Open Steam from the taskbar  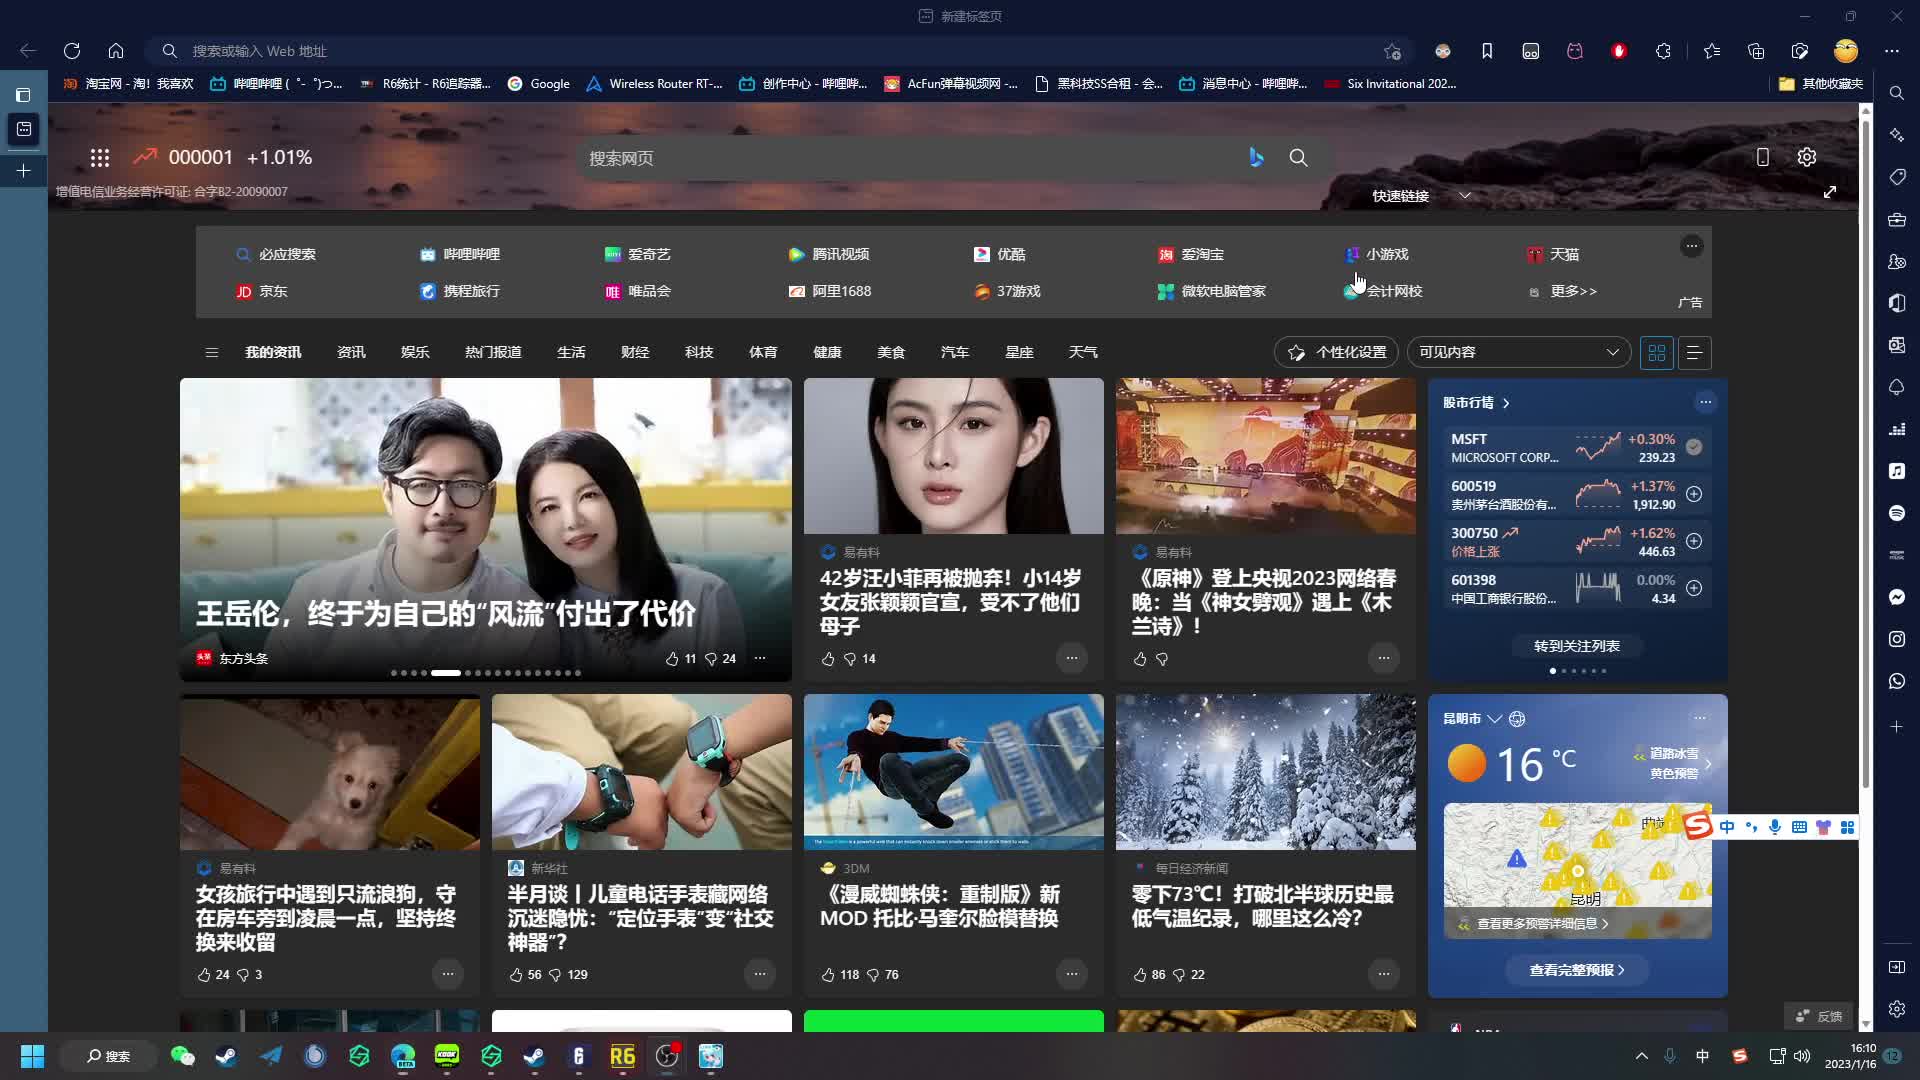227,1056
